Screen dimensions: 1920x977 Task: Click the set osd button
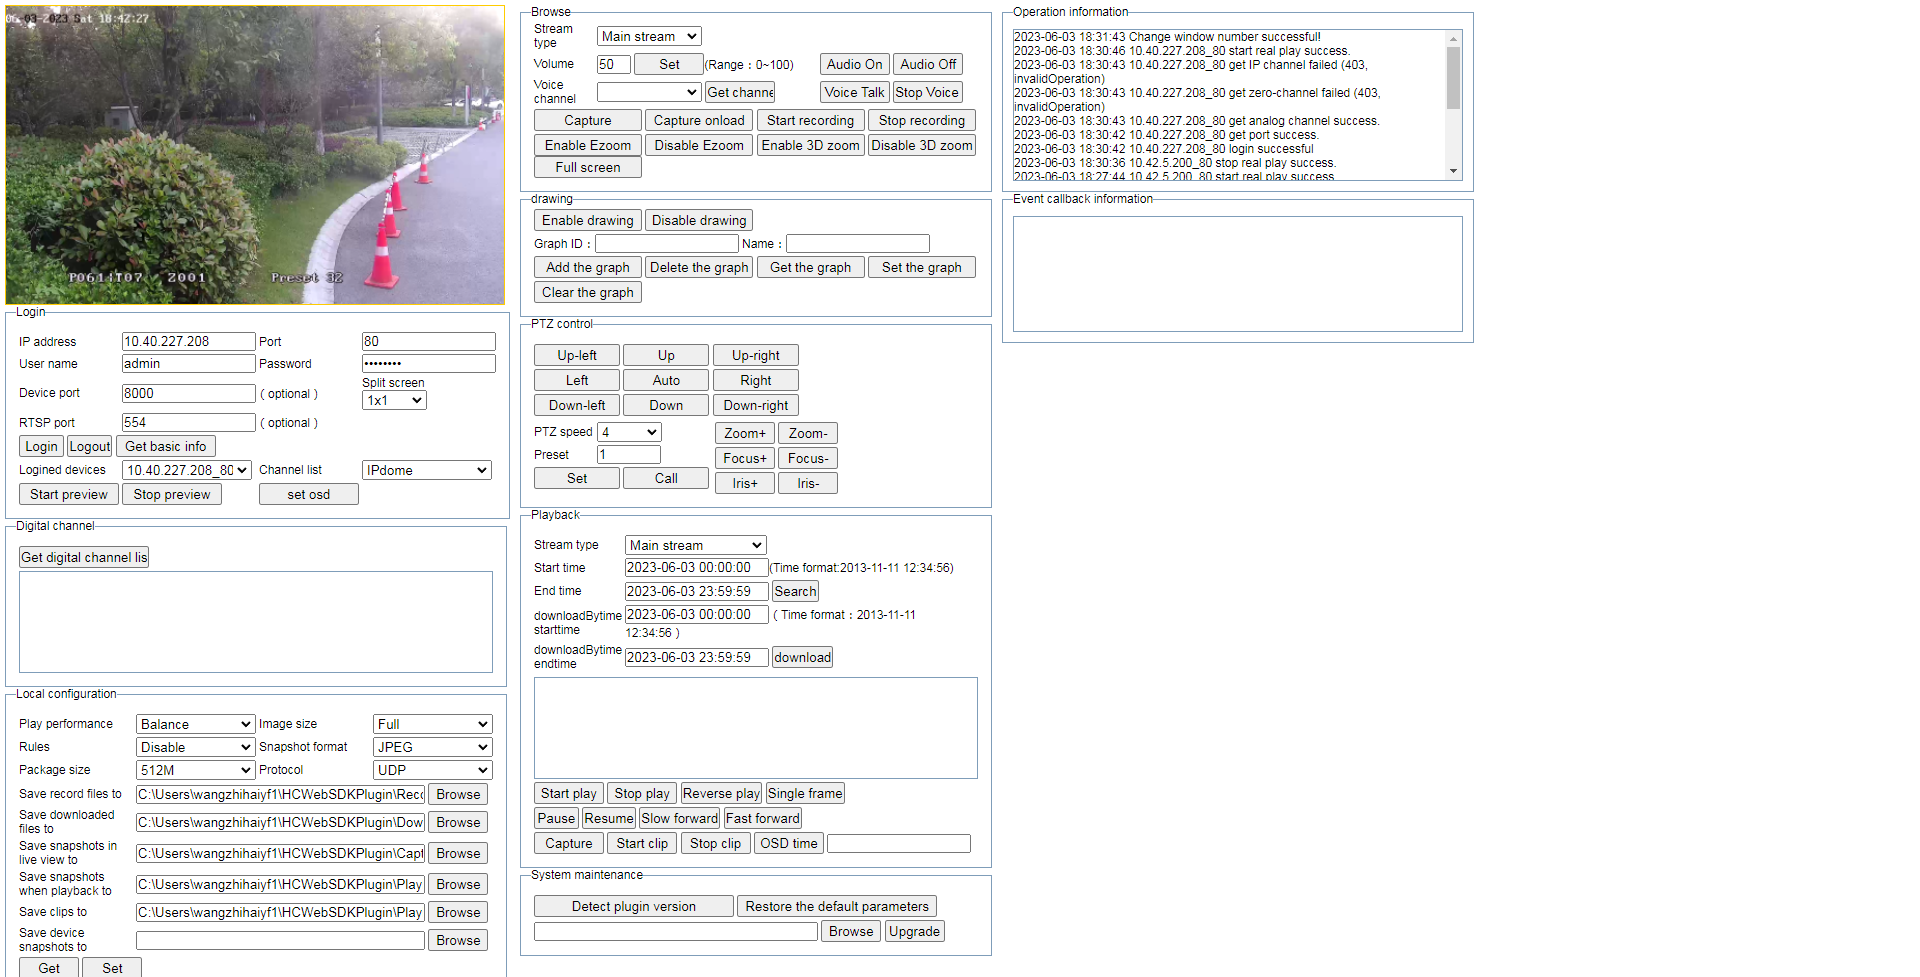[308, 494]
